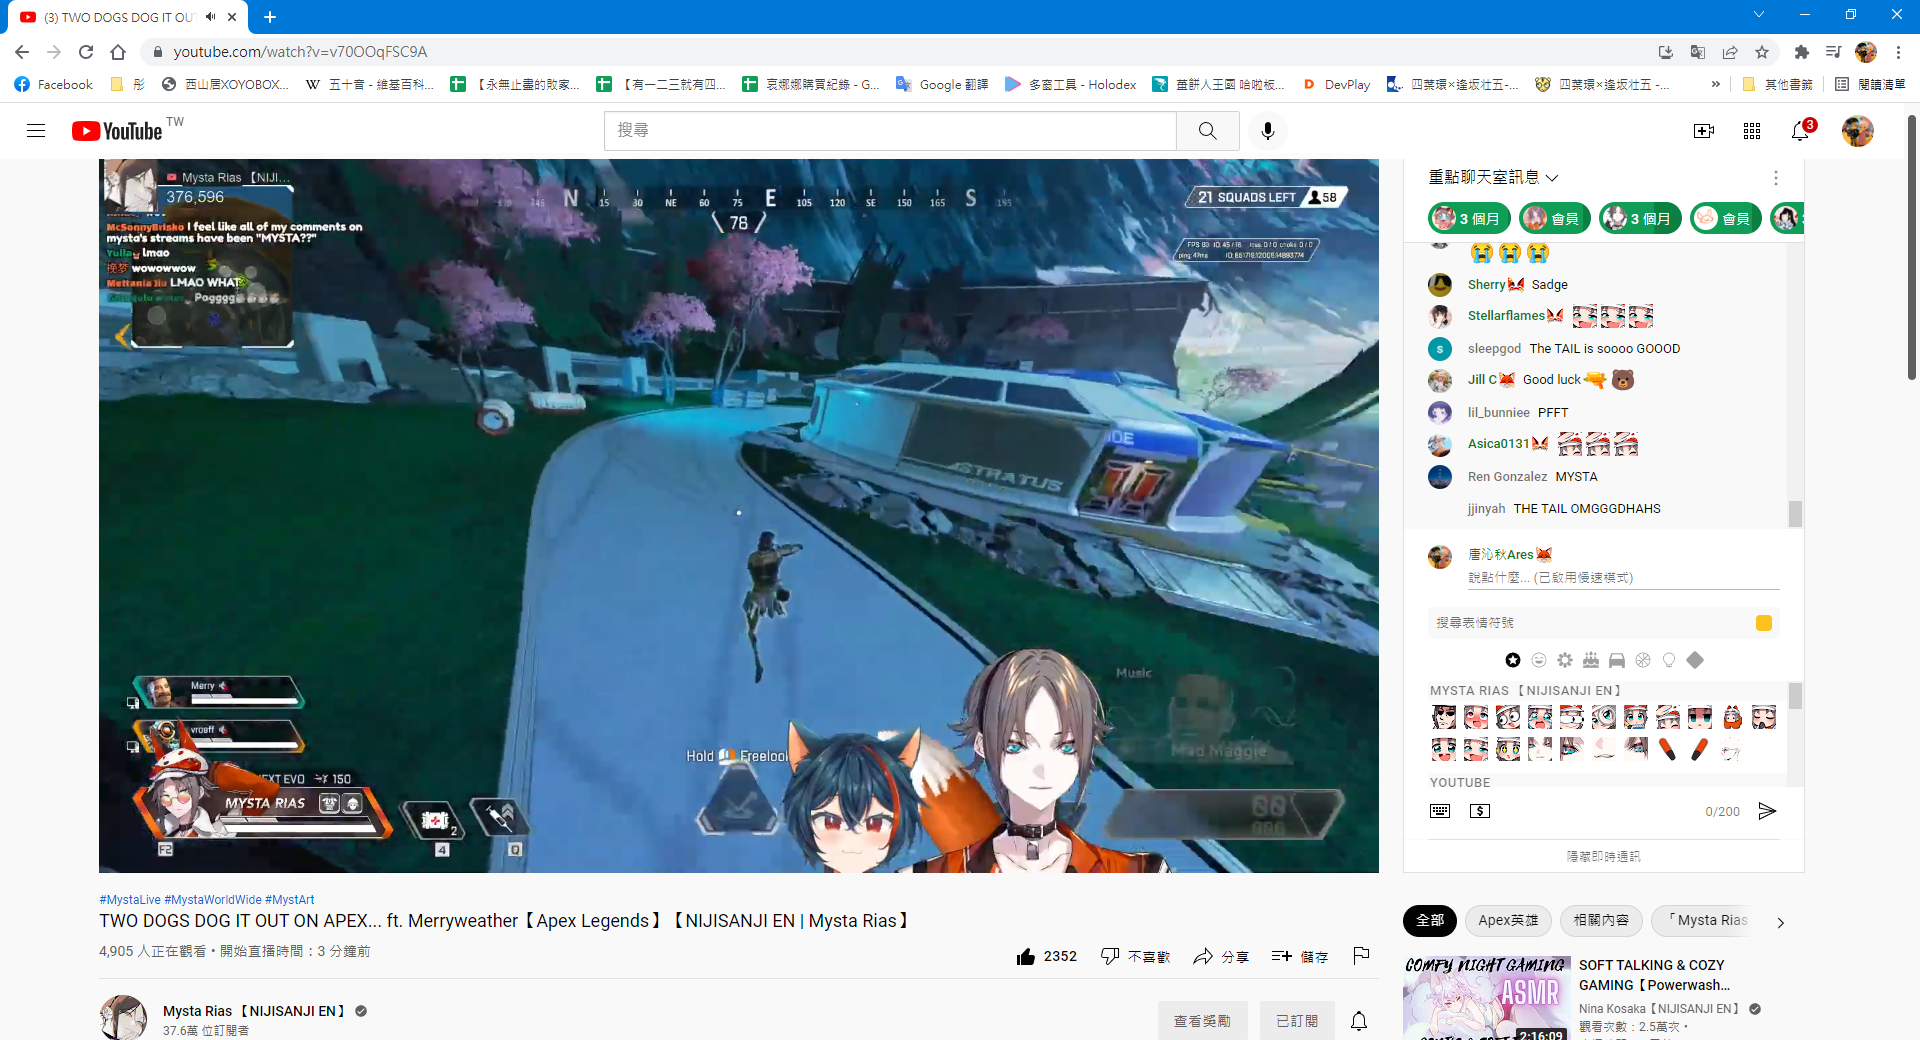Select the nature emoji category
This screenshot has height=1040, width=1920.
[1565, 660]
